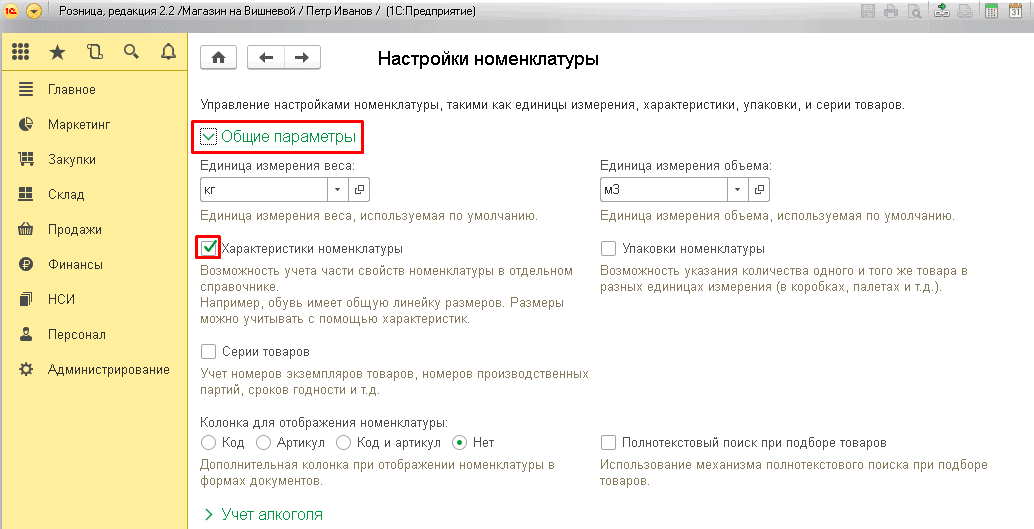Viewport: 1034px width, 529px height.
Task: Open the sections menu grid icon
Action: coord(20,52)
